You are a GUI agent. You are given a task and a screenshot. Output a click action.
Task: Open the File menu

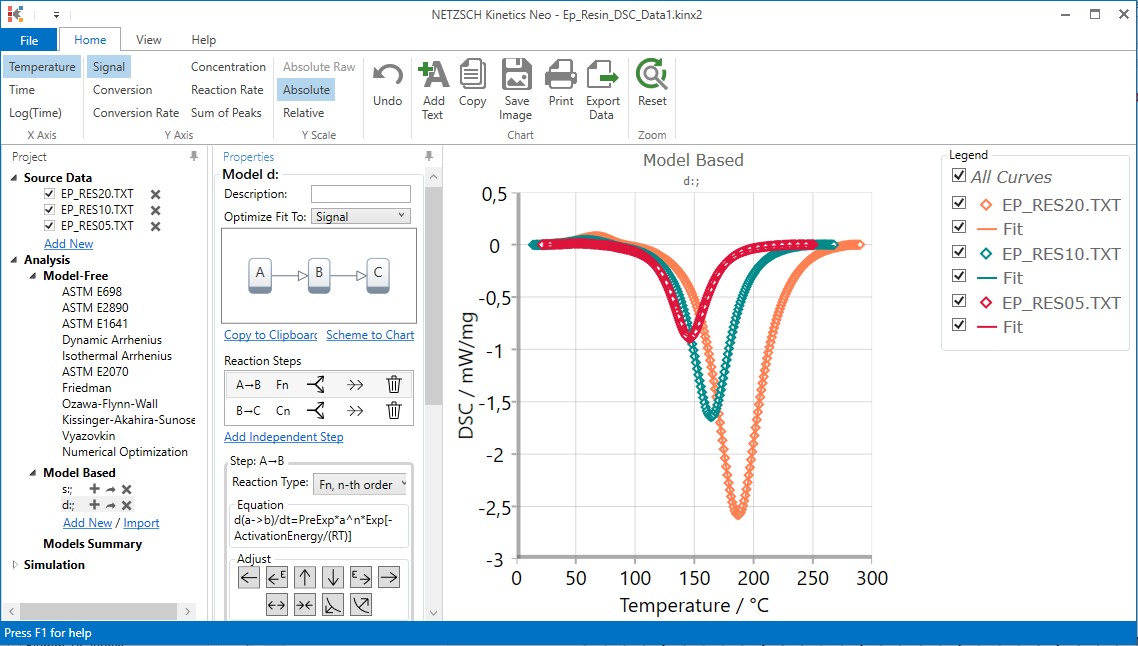(x=29, y=40)
